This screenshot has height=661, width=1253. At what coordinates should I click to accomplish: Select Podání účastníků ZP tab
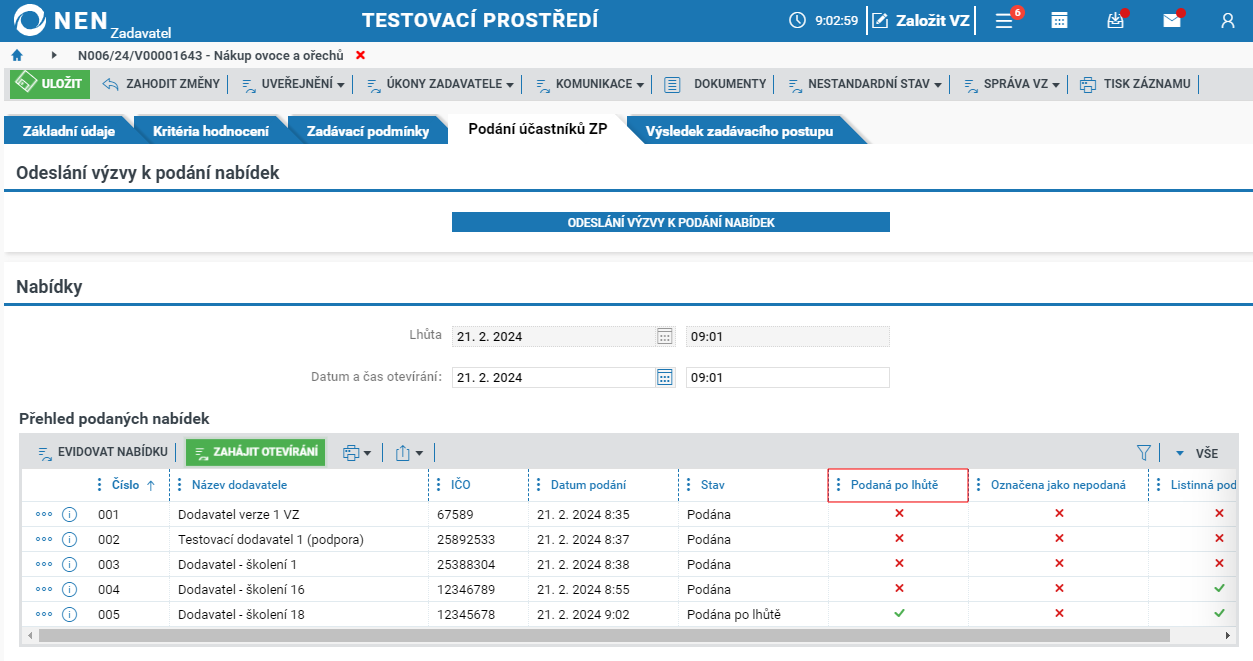point(537,130)
